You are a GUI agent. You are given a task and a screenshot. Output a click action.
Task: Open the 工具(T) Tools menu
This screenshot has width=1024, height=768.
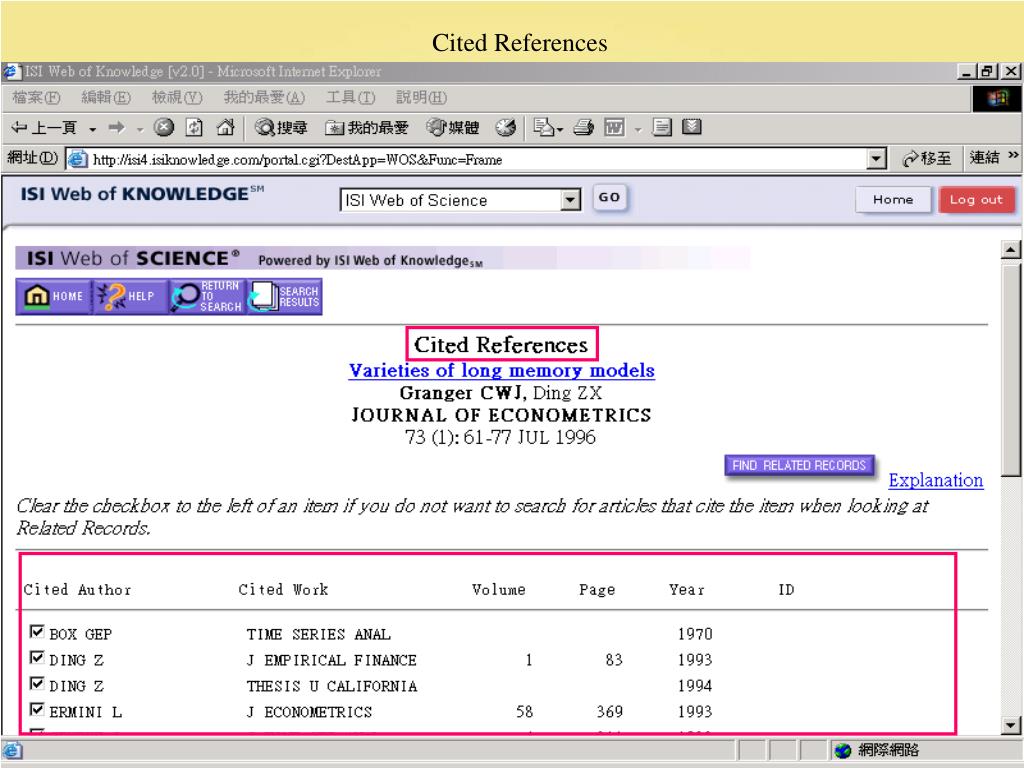click(x=351, y=98)
